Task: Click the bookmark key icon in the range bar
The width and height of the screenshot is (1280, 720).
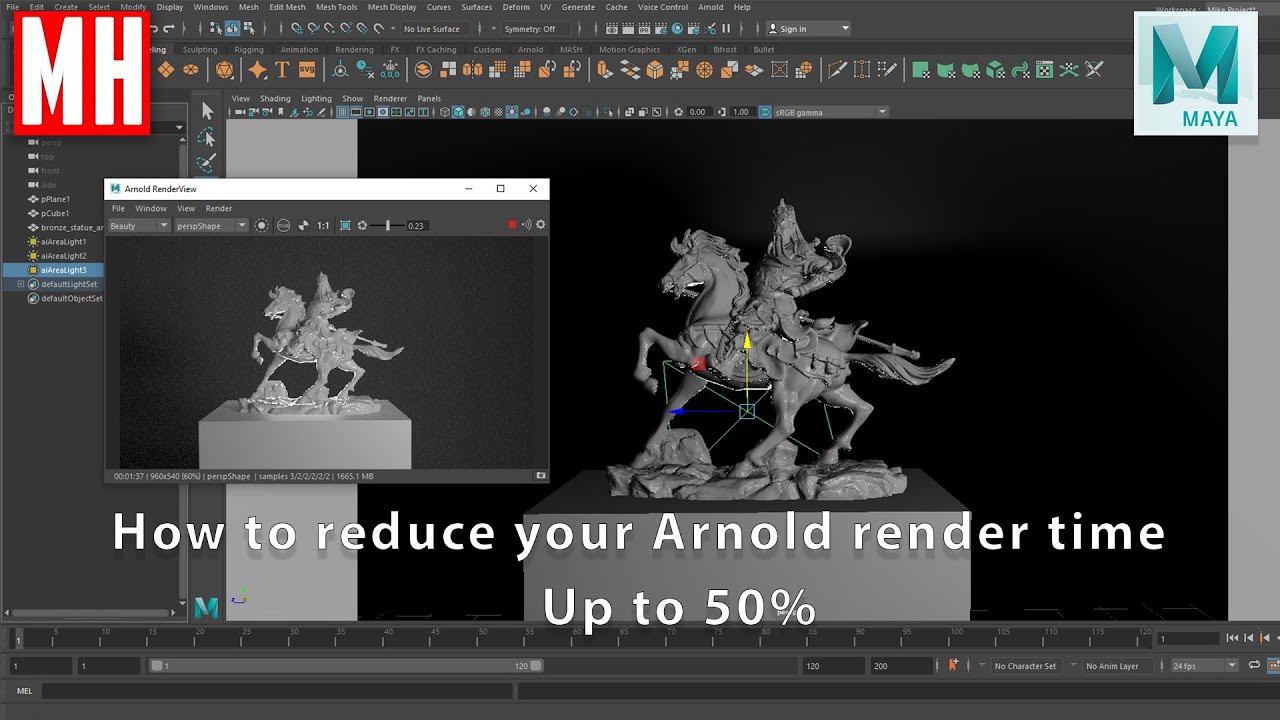Action: tap(953, 665)
